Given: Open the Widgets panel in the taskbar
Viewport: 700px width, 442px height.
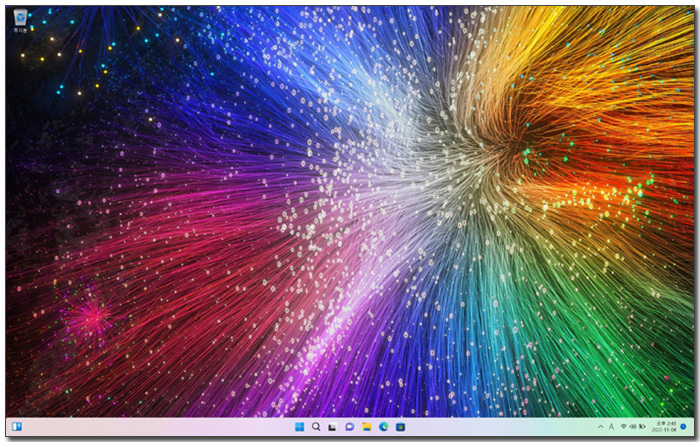Looking at the screenshot, I should 17,427.
